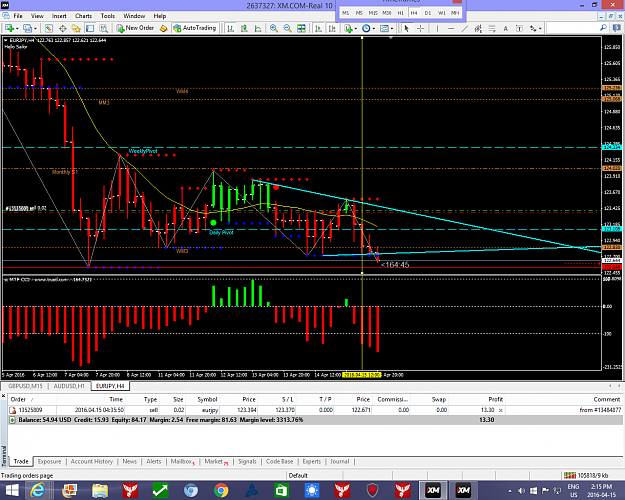Open the Tools menu
625x500 pixels.
108,16
